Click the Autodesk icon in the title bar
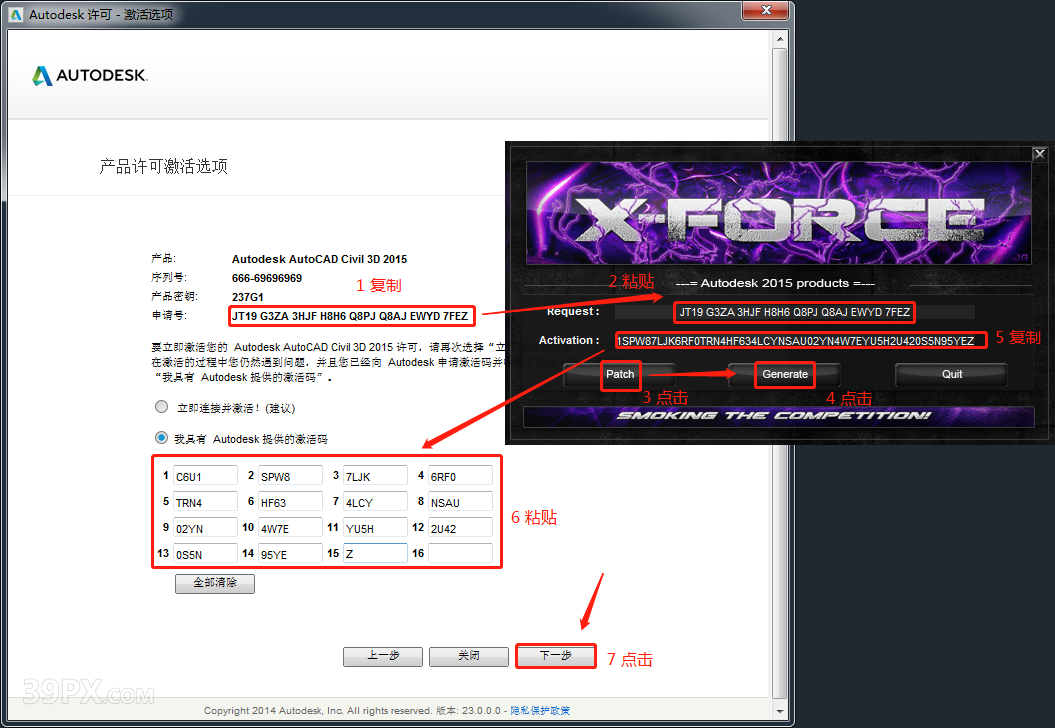 click(16, 14)
